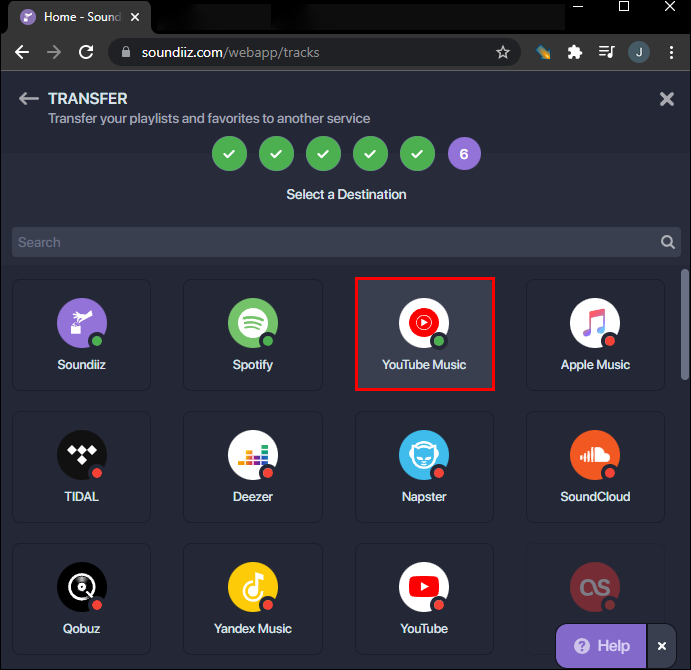Click the search magnifier icon
The width and height of the screenshot is (691, 670).
tap(668, 242)
